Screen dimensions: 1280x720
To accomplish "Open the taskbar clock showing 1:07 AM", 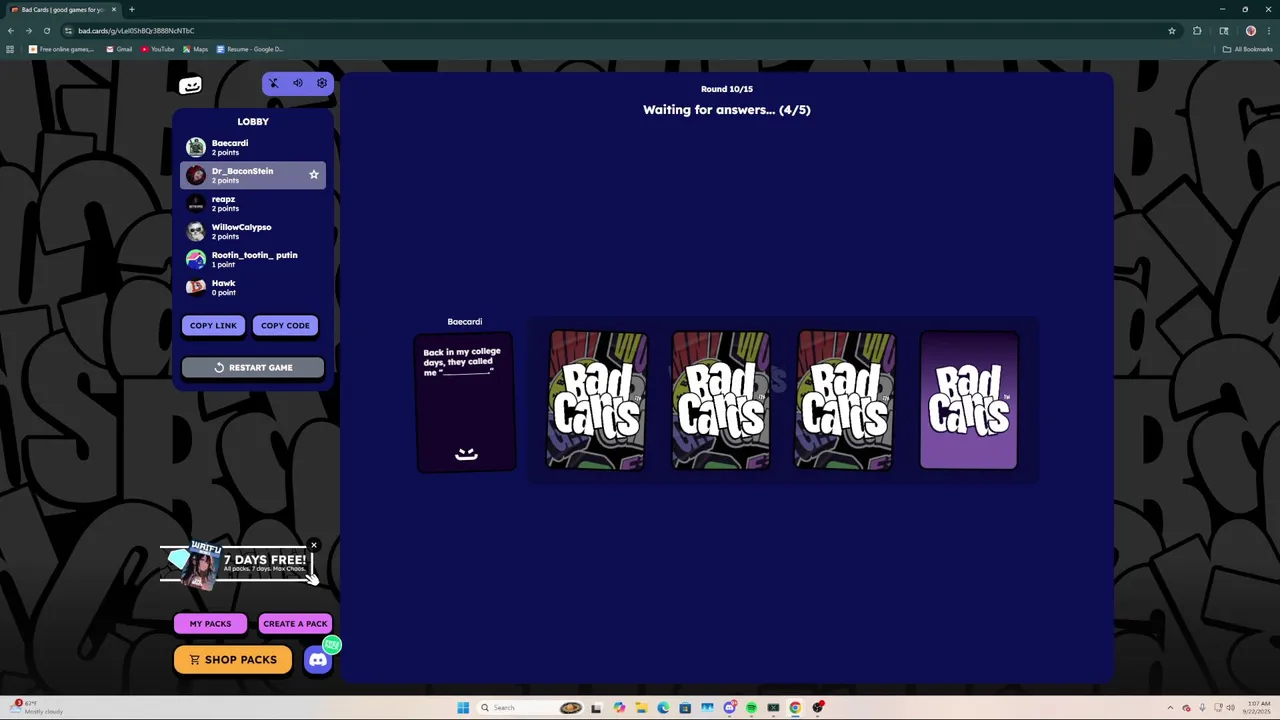I will (1258, 708).
